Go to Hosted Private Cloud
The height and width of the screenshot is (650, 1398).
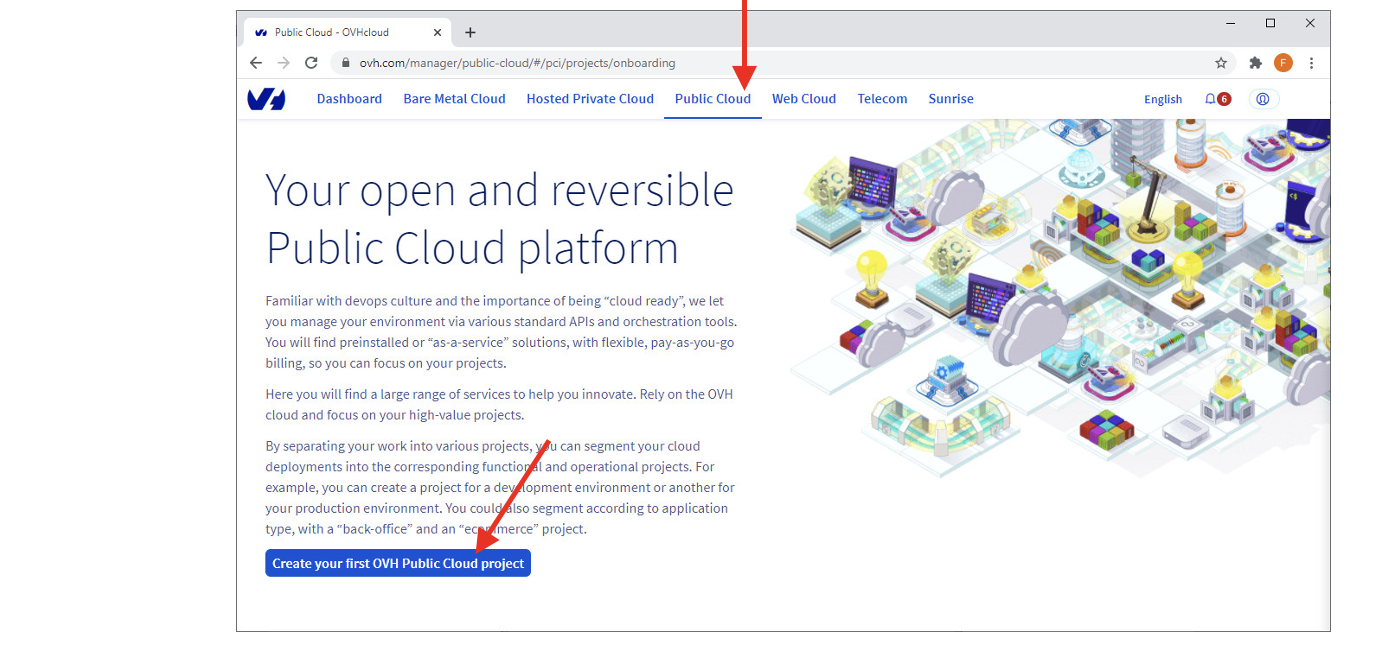[x=590, y=99]
